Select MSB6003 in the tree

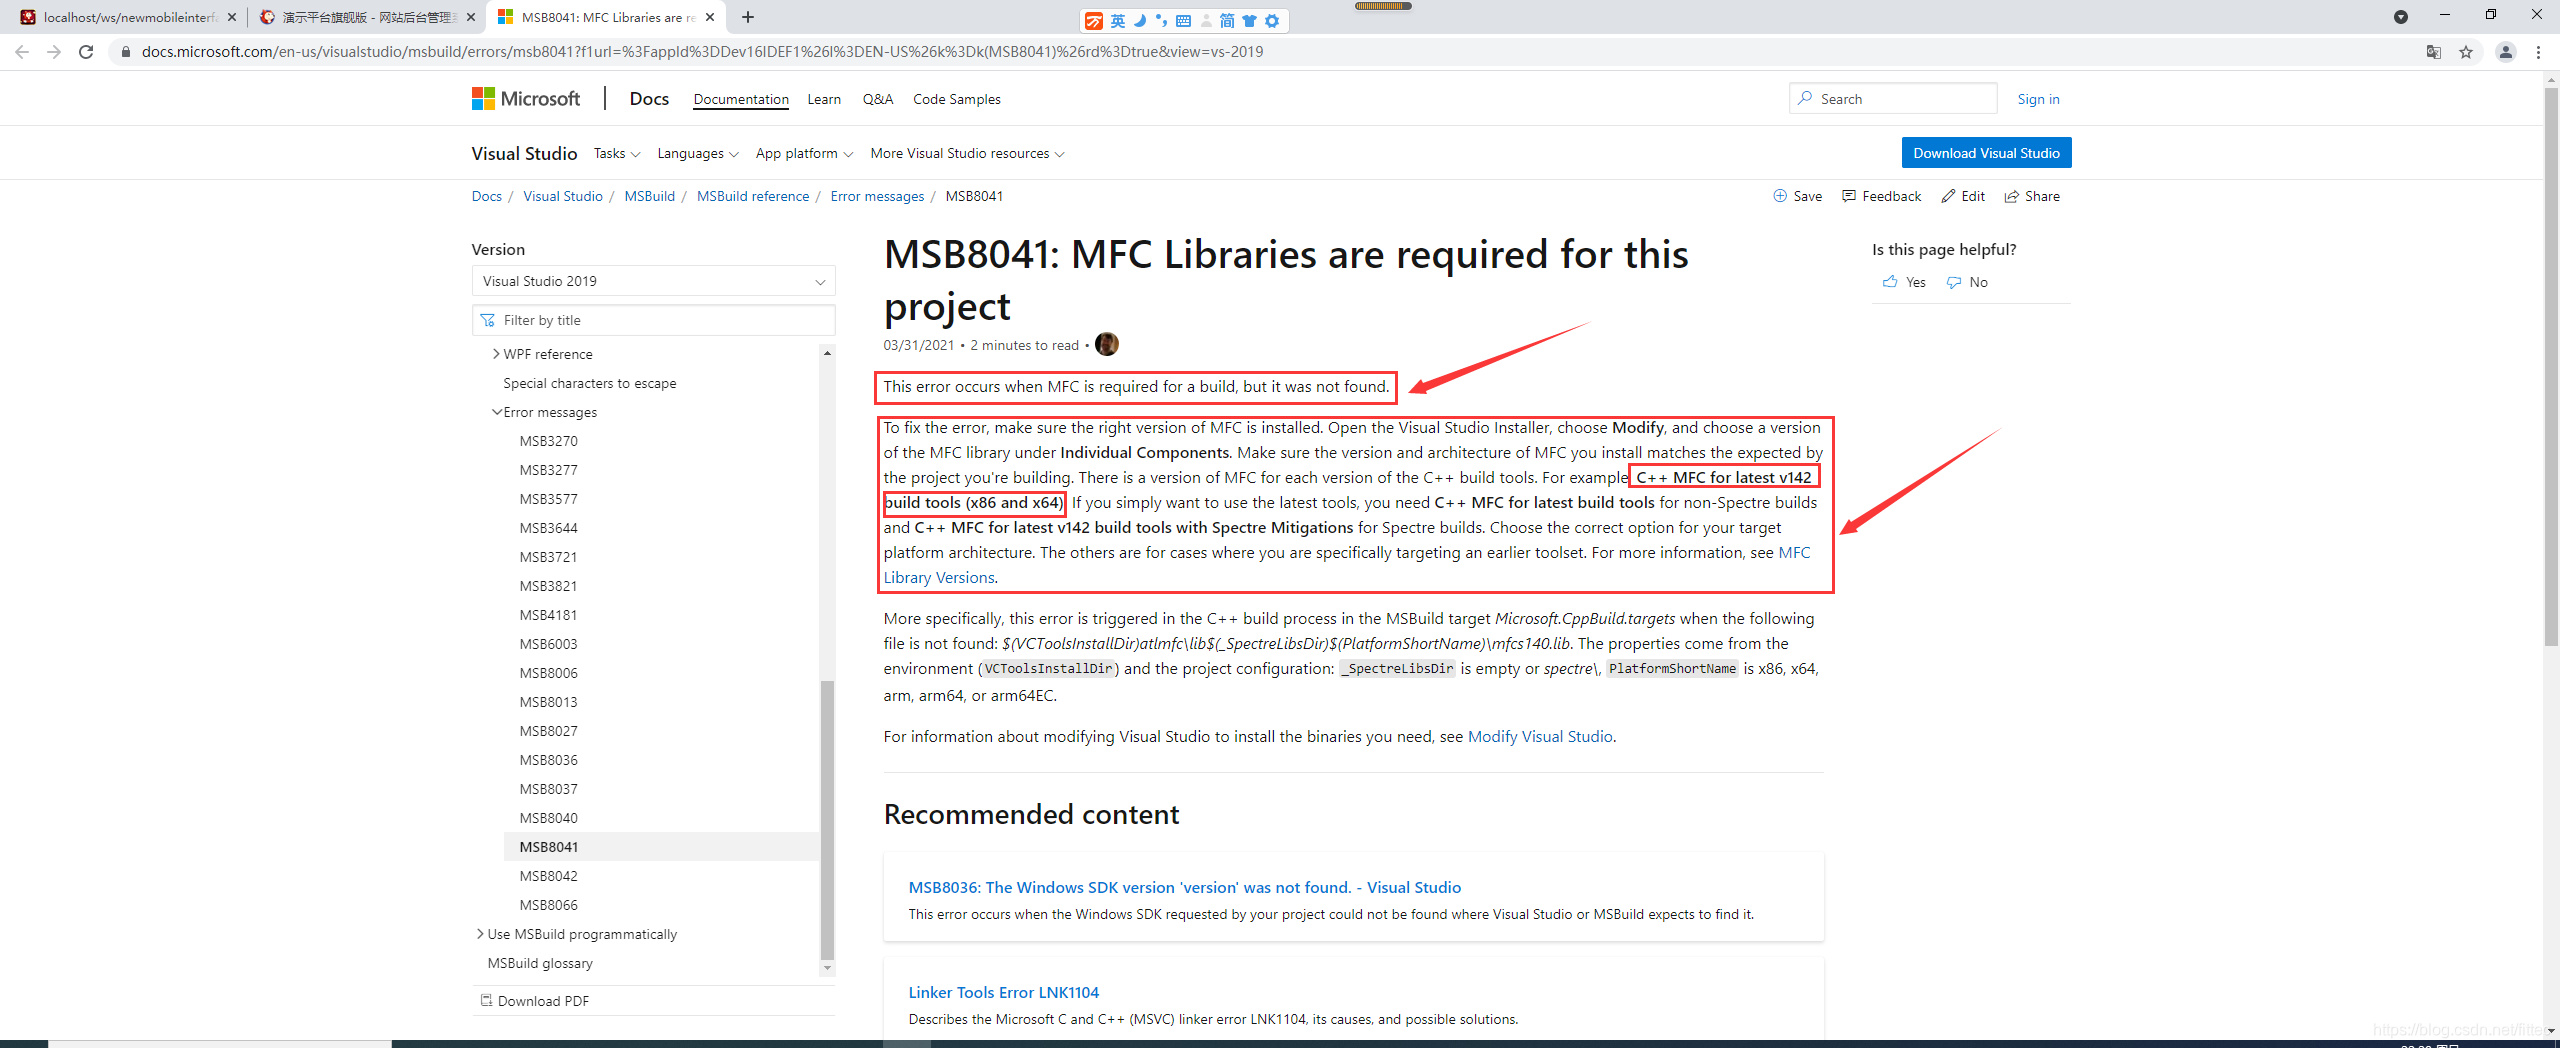coord(548,644)
